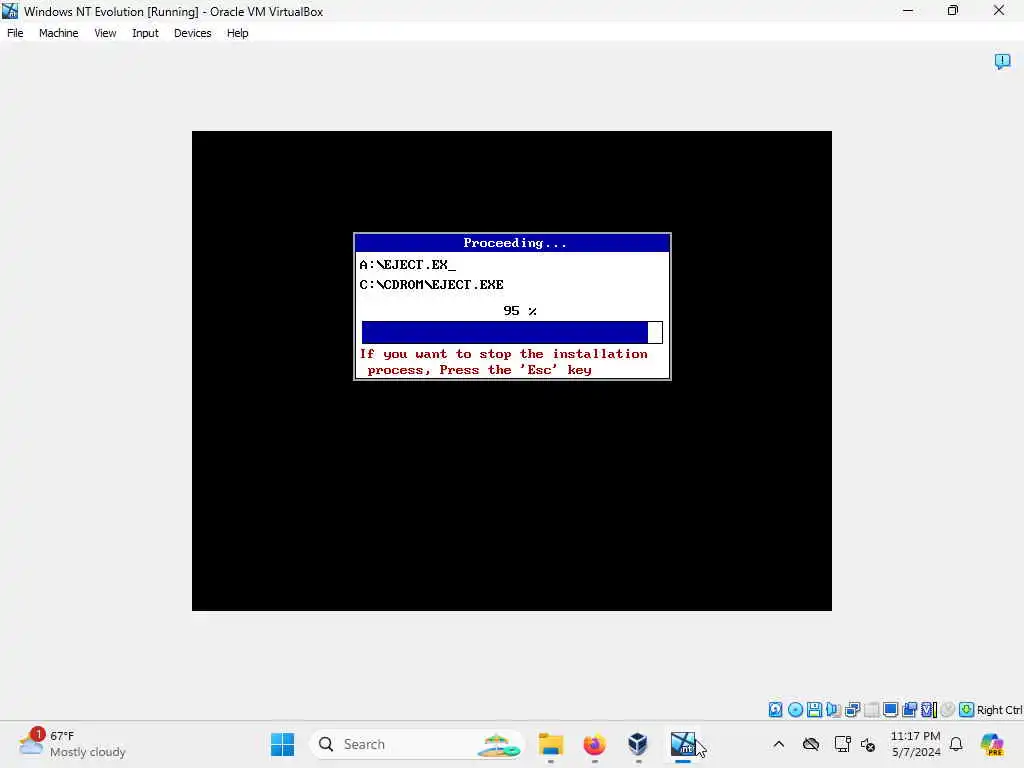Click the OneDrive cloud tray icon

pyautogui.click(x=811, y=744)
